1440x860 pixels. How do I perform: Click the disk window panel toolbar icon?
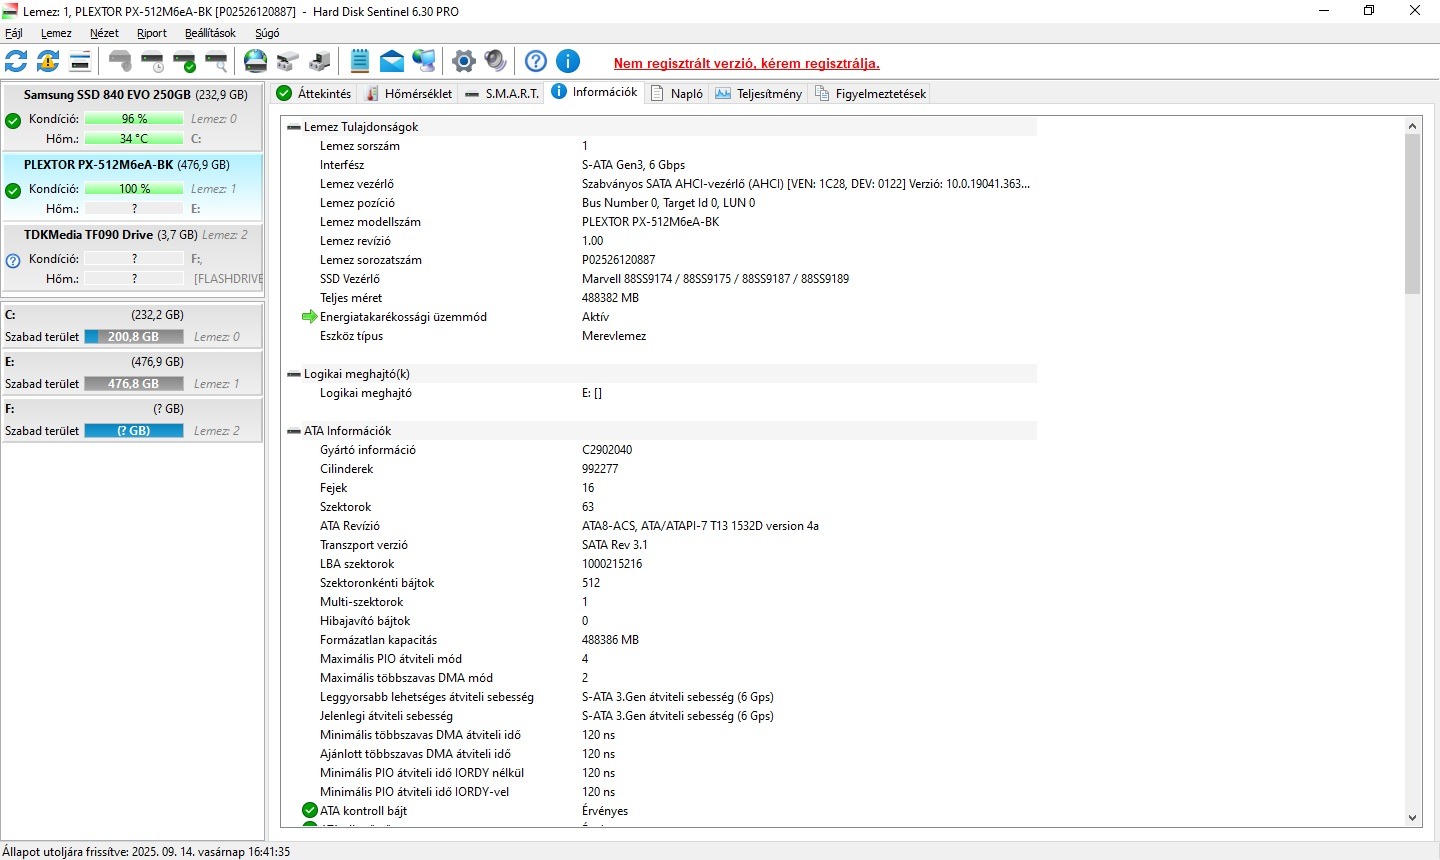[80, 61]
